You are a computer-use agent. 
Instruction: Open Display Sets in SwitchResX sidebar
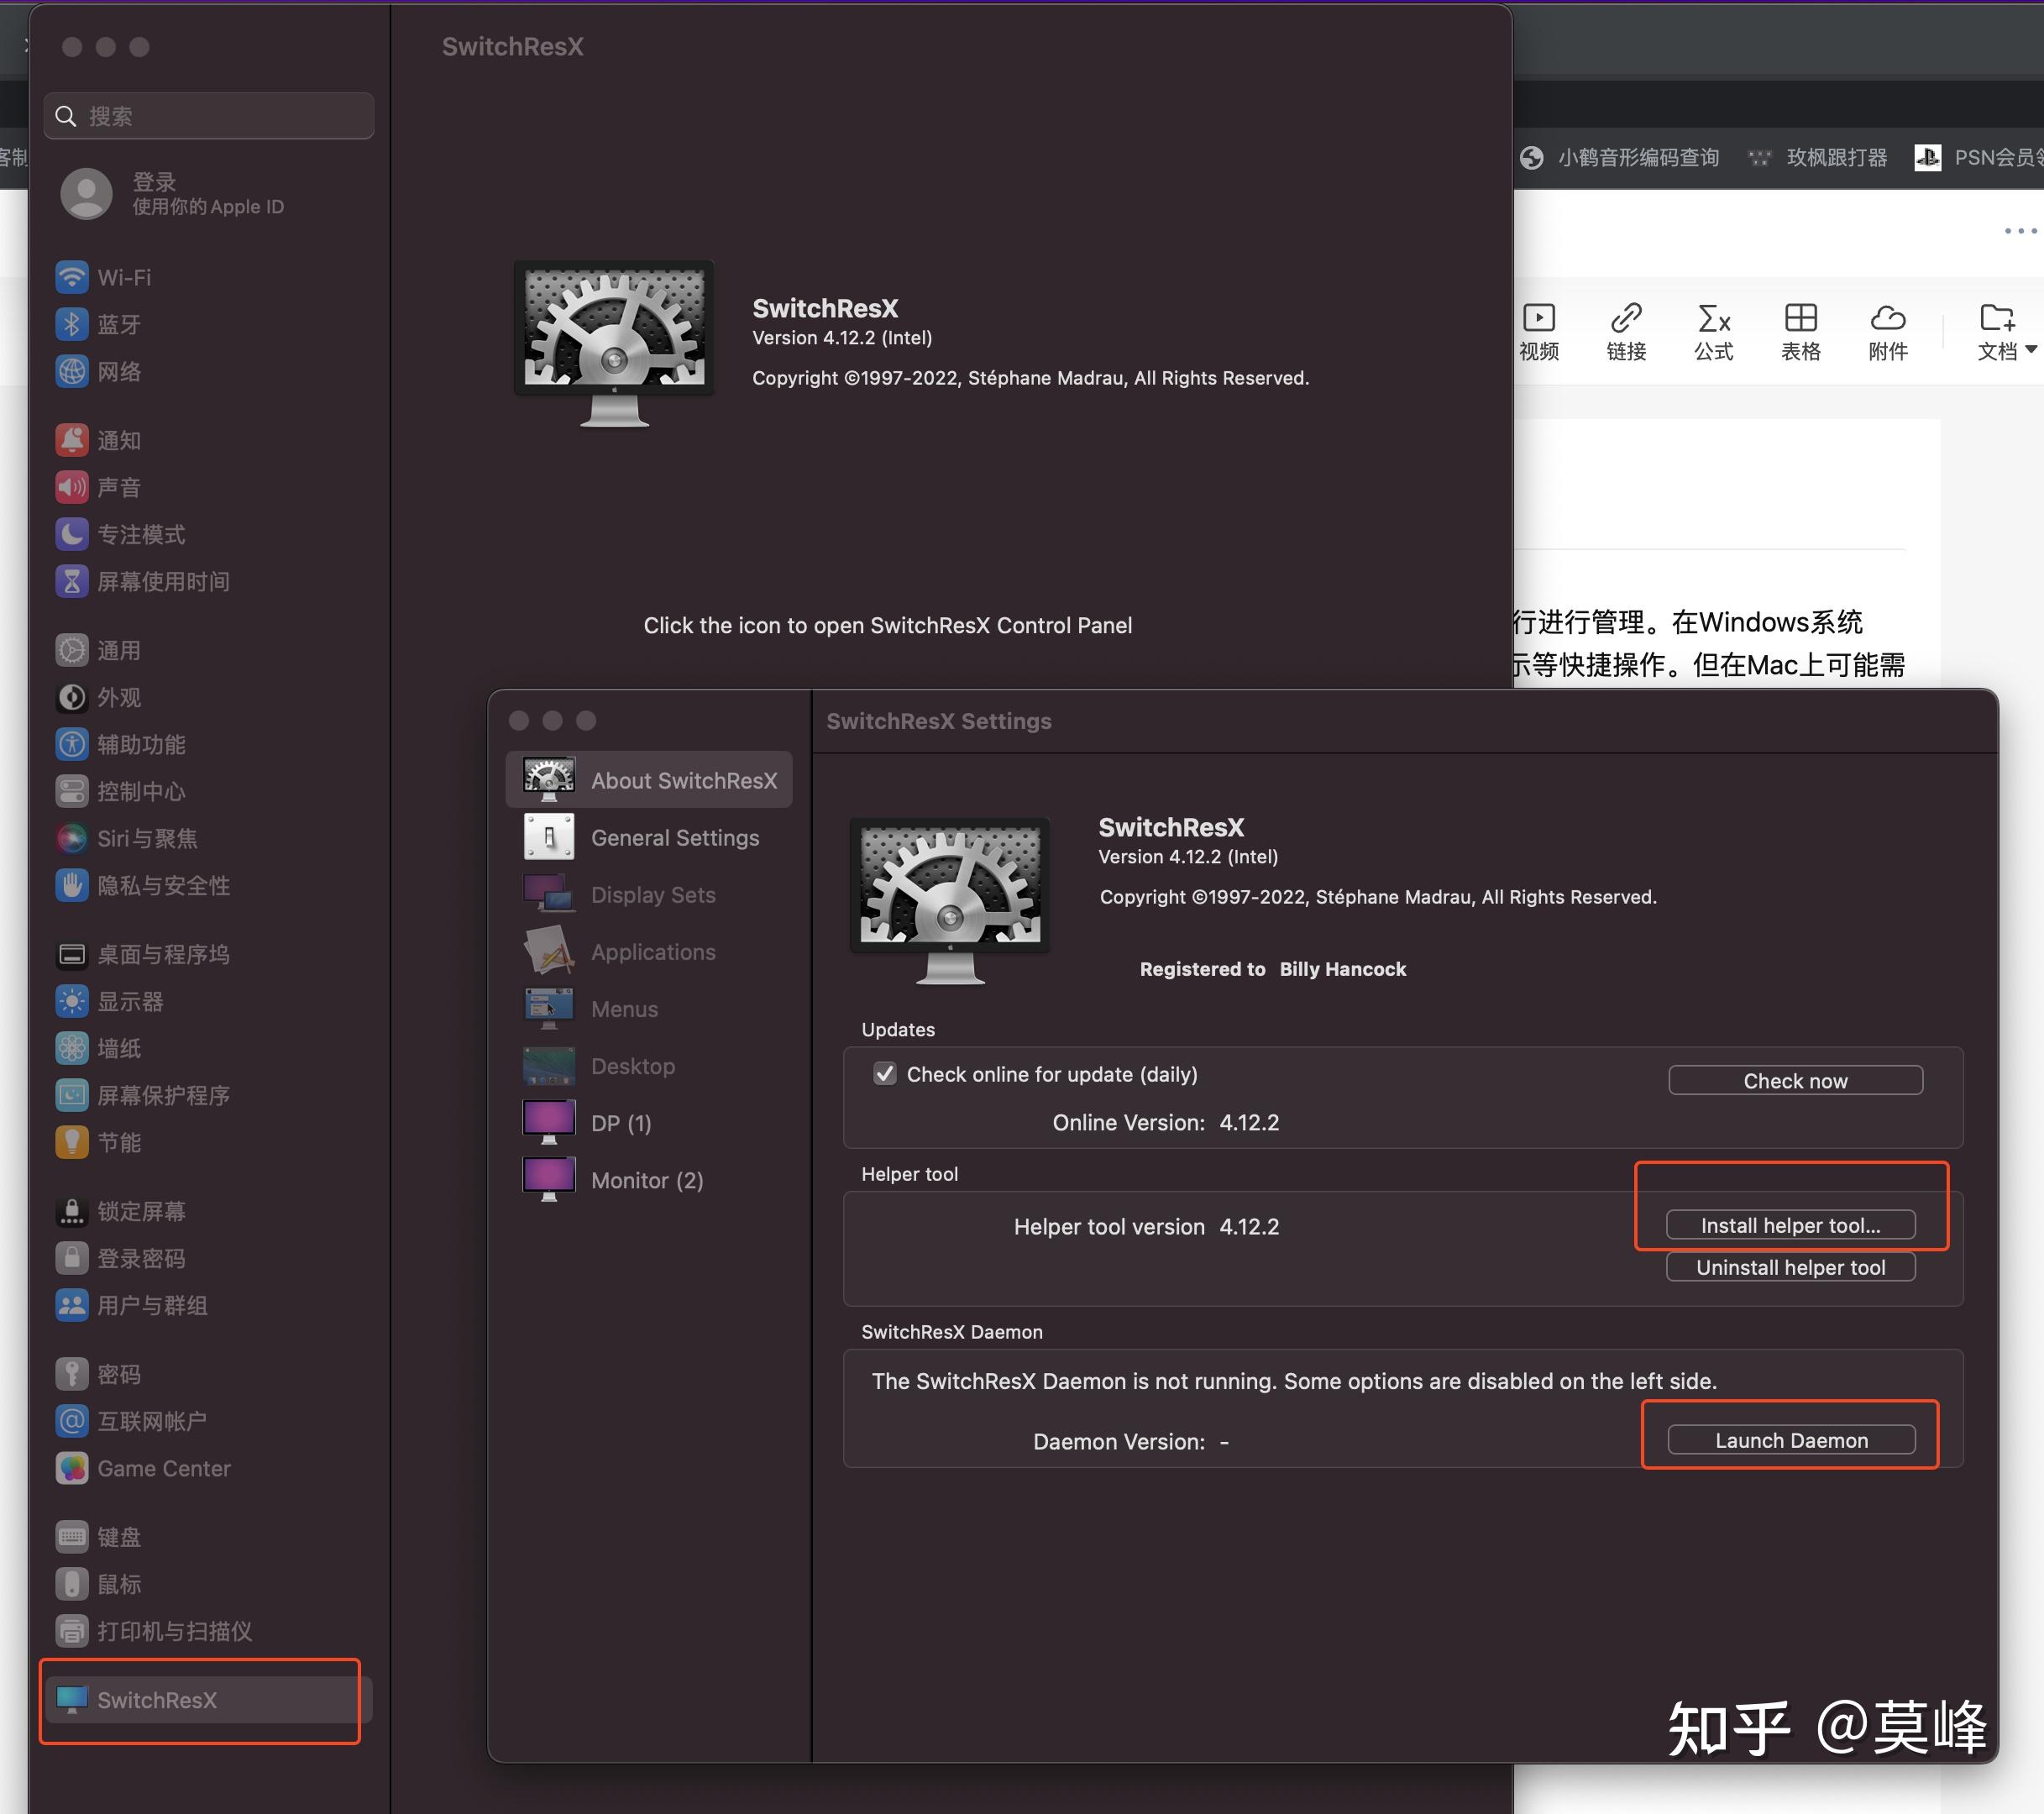(649, 894)
